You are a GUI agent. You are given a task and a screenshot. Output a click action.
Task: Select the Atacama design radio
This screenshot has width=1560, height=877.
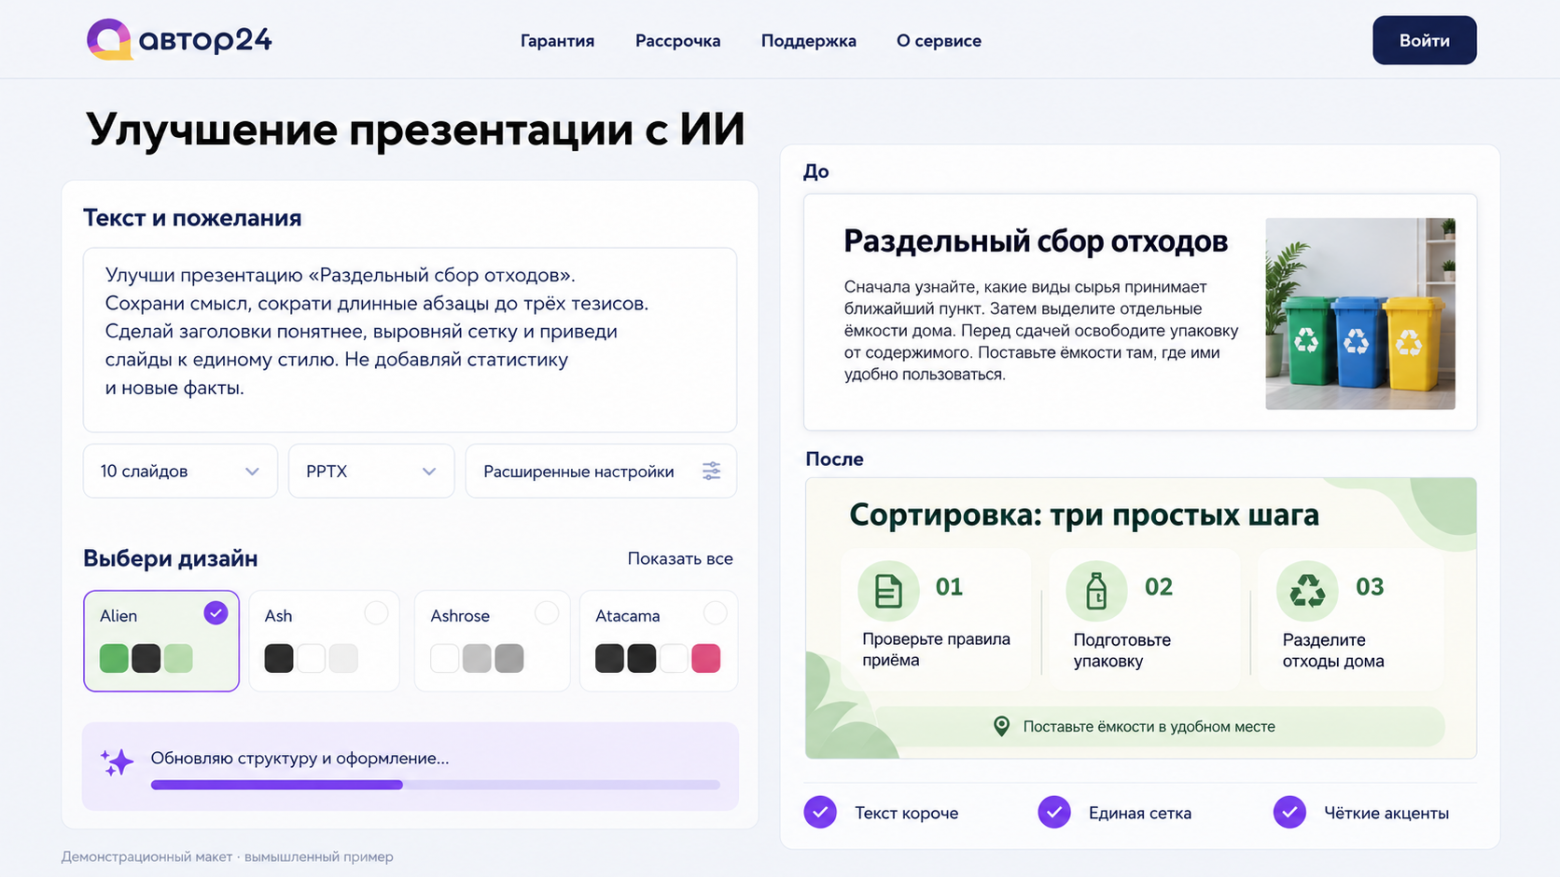point(715,613)
